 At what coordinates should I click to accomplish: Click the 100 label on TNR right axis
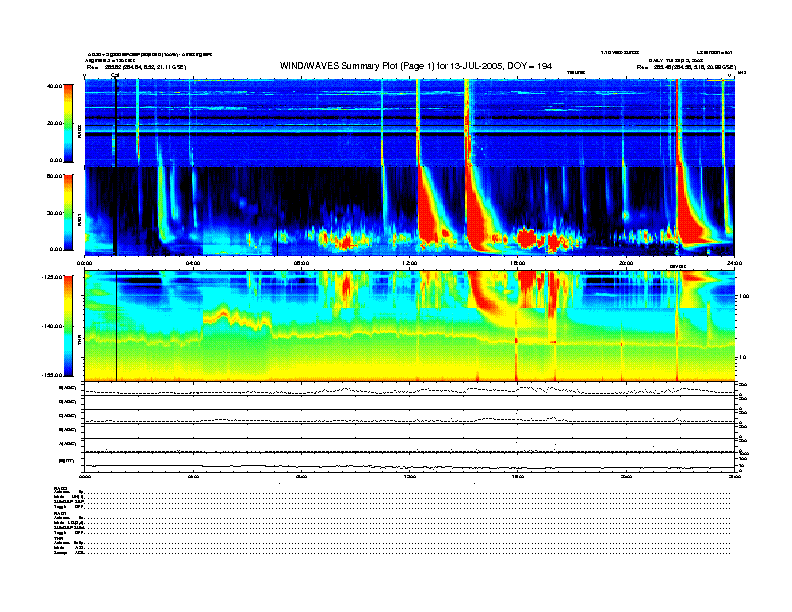[743, 296]
